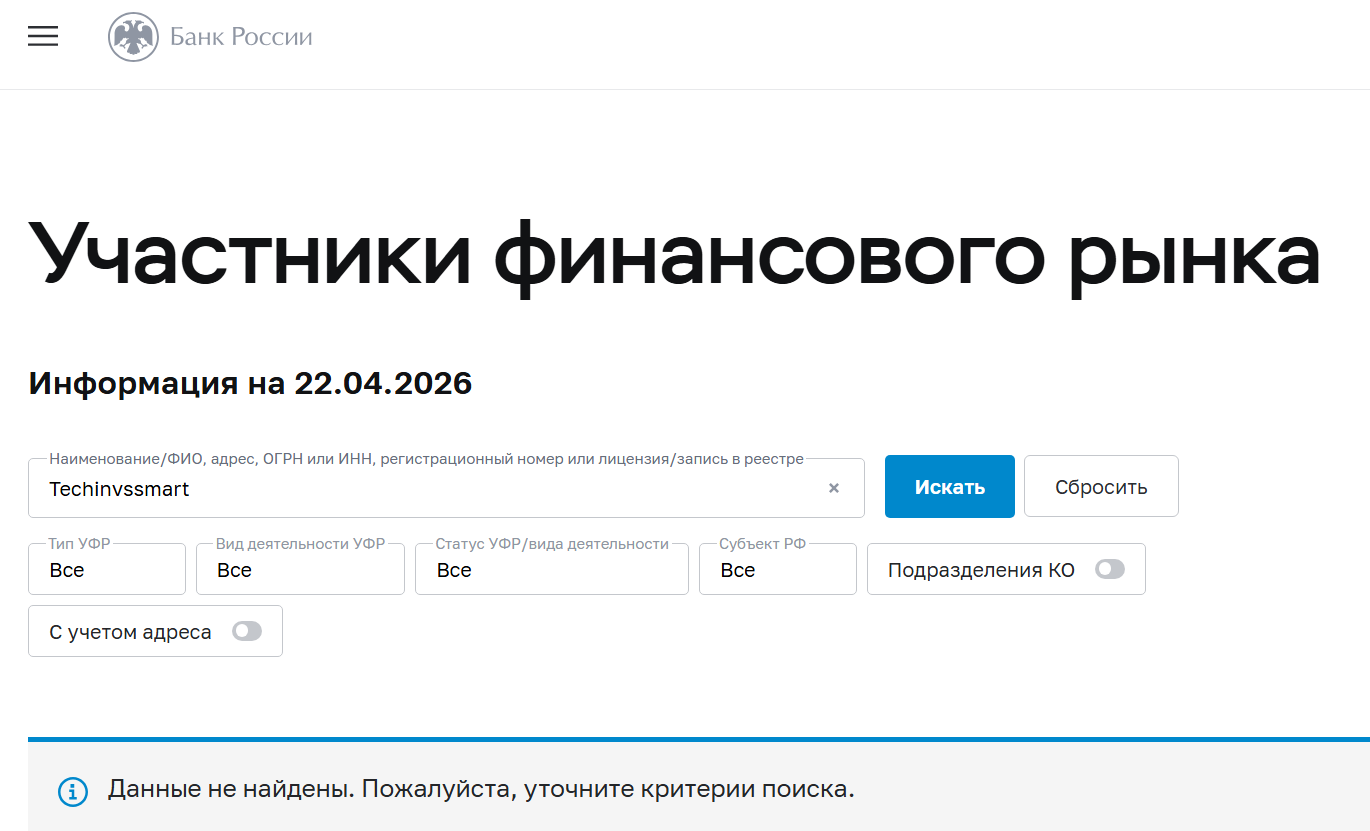Image resolution: width=1370 pixels, height=831 pixels.
Task: Open the Тип УФР dropdown
Action: point(107,569)
